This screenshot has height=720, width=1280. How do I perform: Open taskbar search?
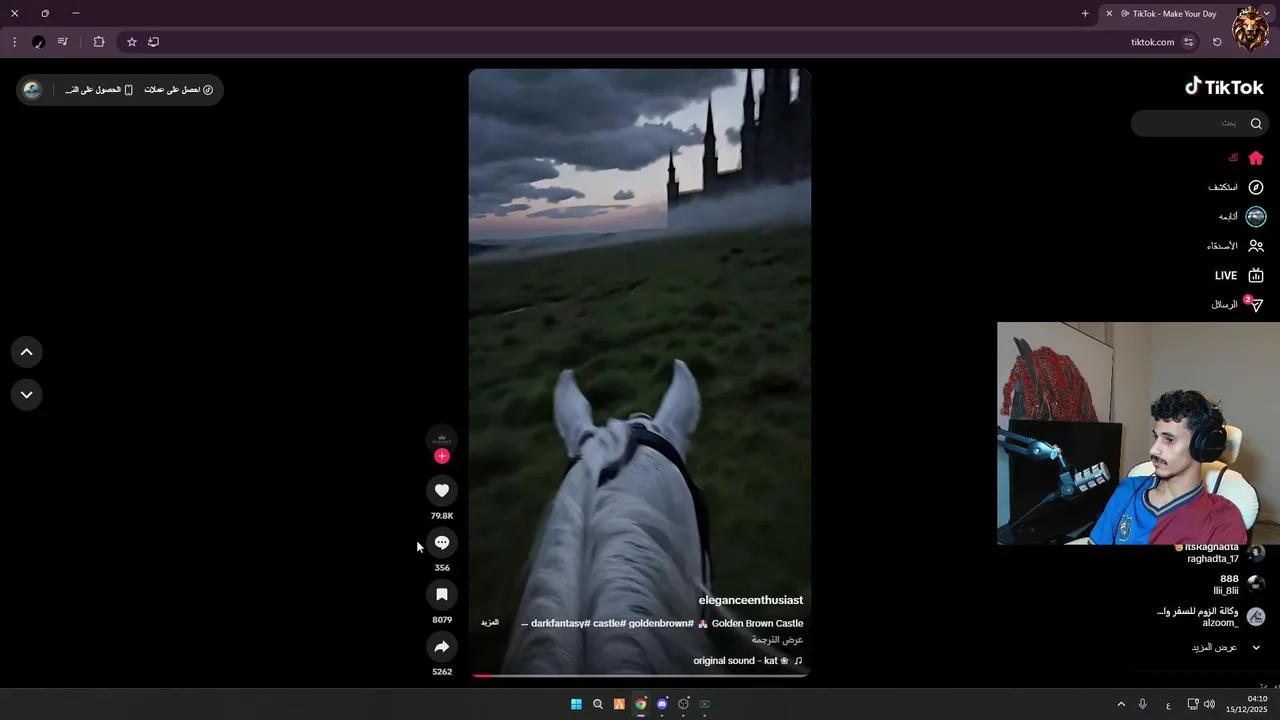point(598,704)
